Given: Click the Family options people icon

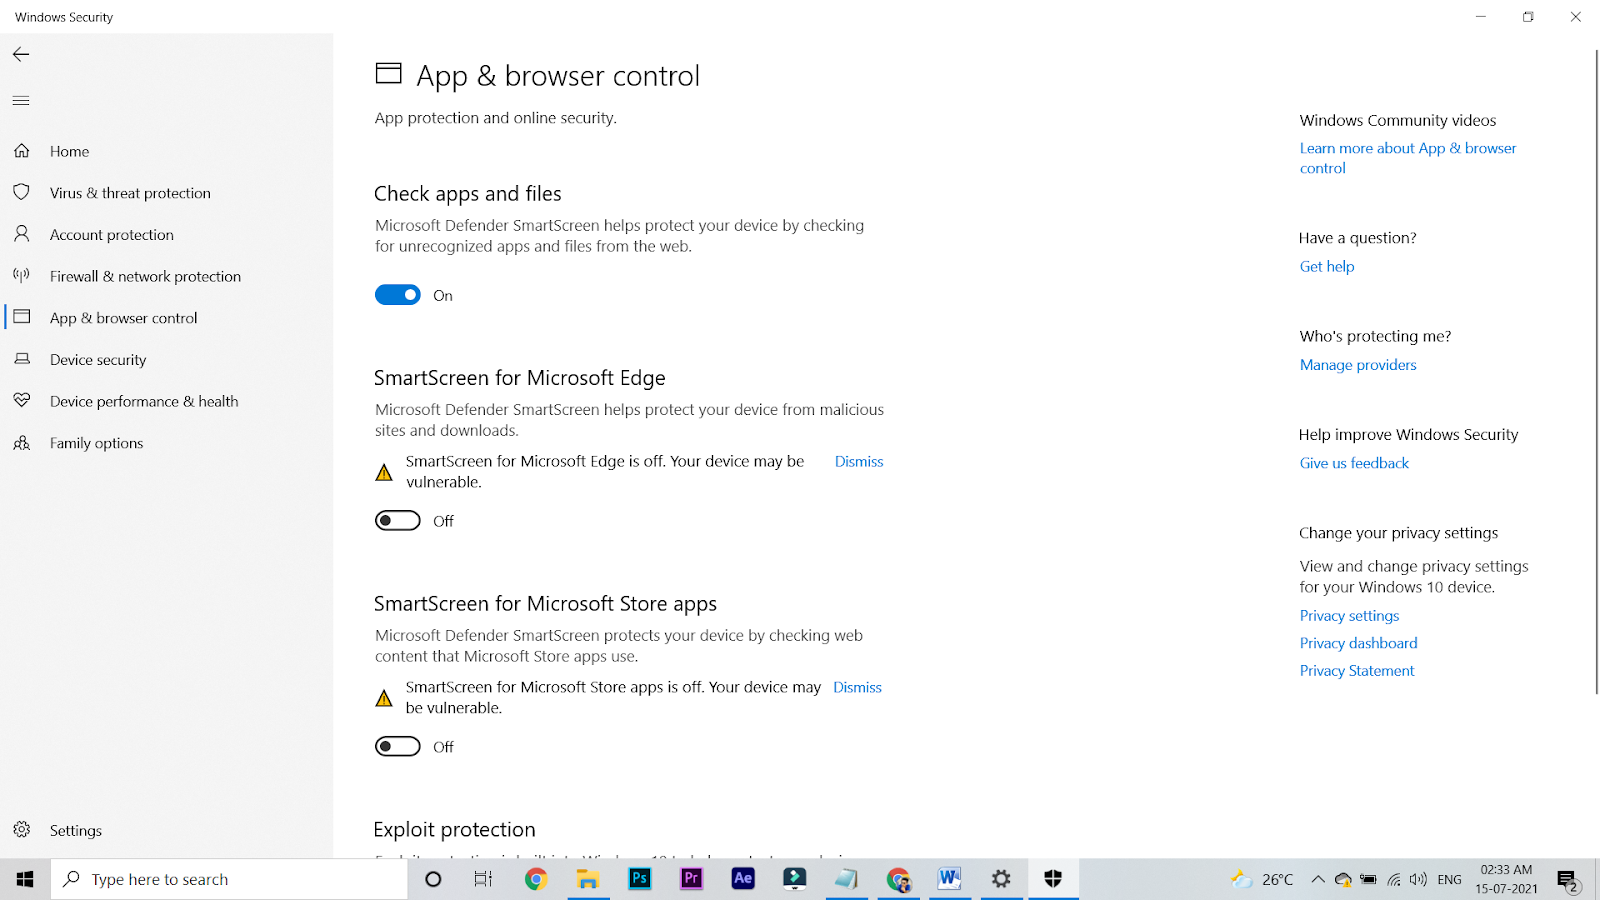Looking at the screenshot, I should pos(22,443).
